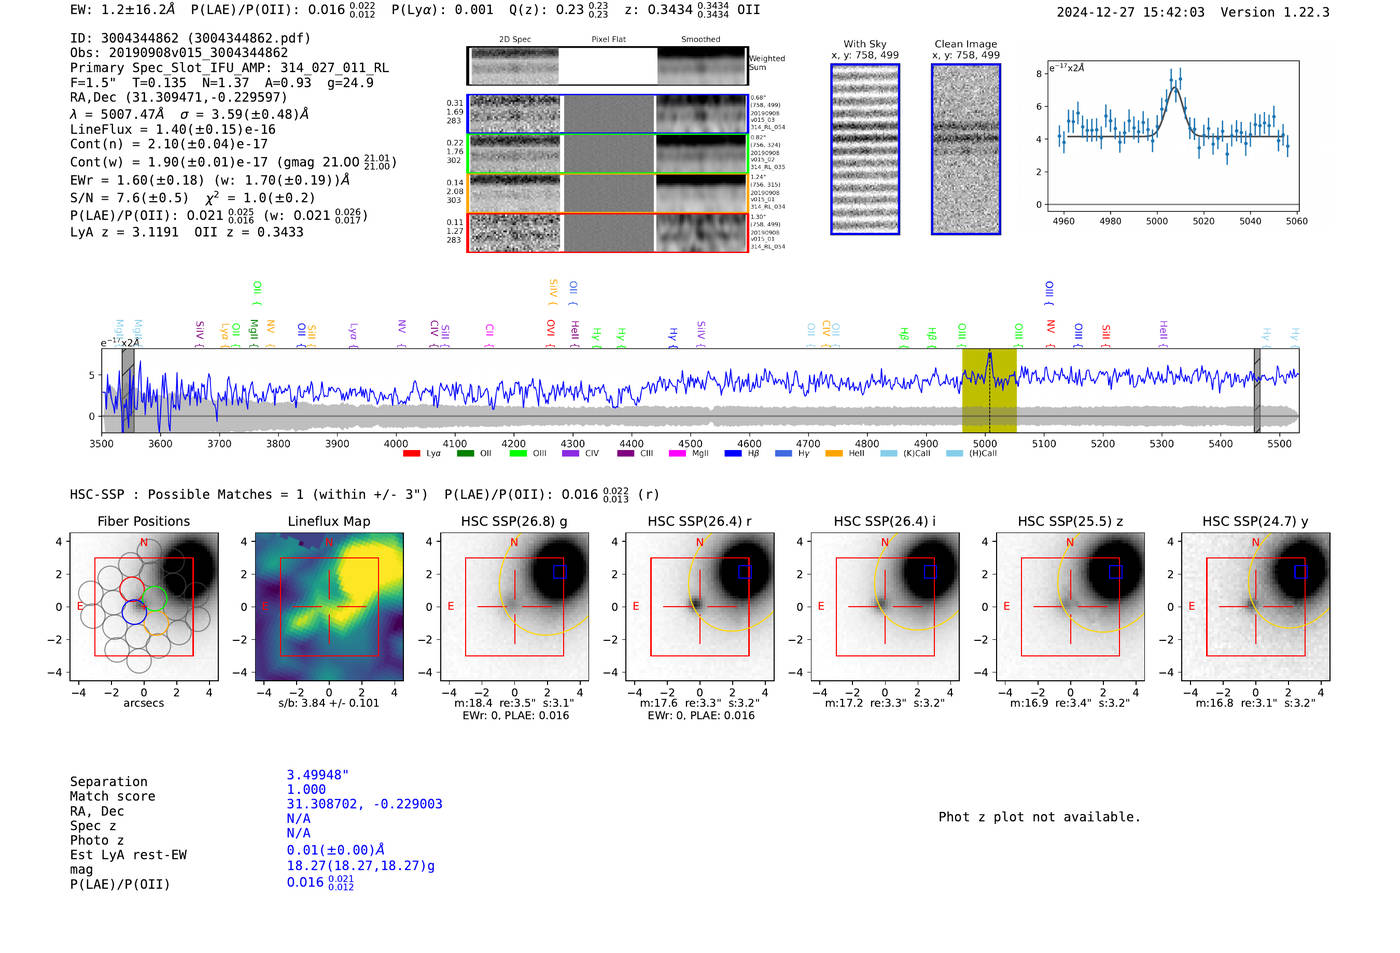This screenshot has height=953, width=1400.
Task: Click the LyA z = 3.1191 text
Action: pos(124,232)
